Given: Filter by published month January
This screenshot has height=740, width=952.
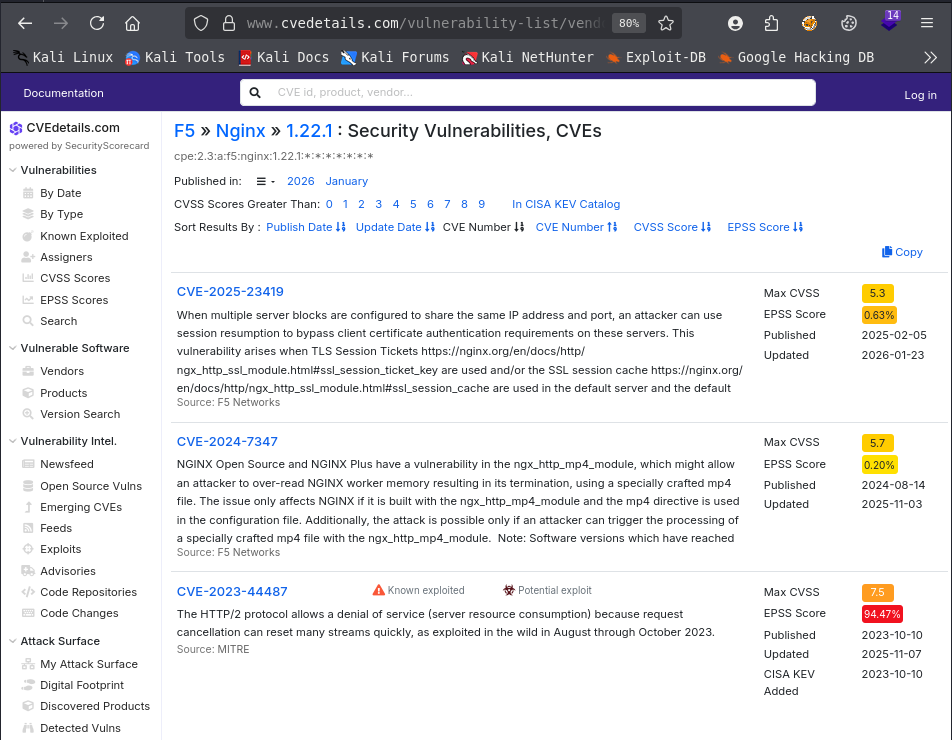Looking at the screenshot, I should point(347,182).
